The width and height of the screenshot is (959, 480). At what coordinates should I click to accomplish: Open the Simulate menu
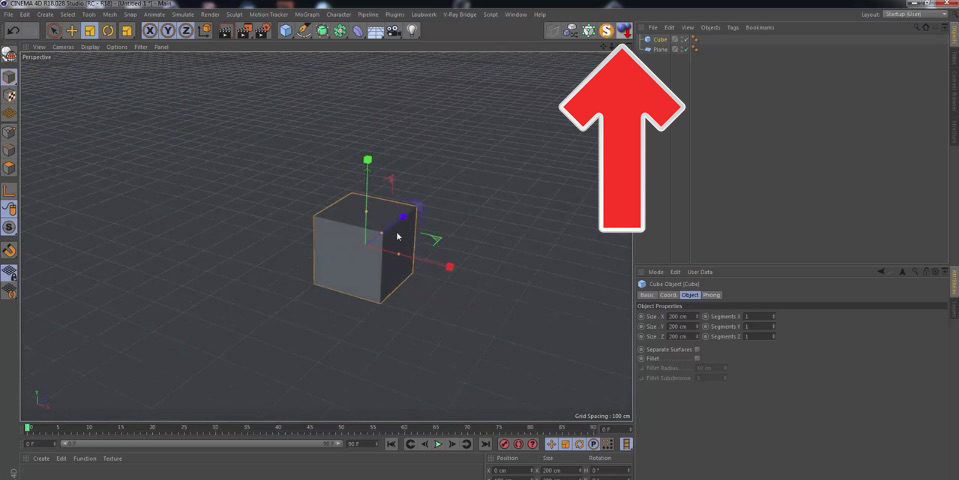182,15
